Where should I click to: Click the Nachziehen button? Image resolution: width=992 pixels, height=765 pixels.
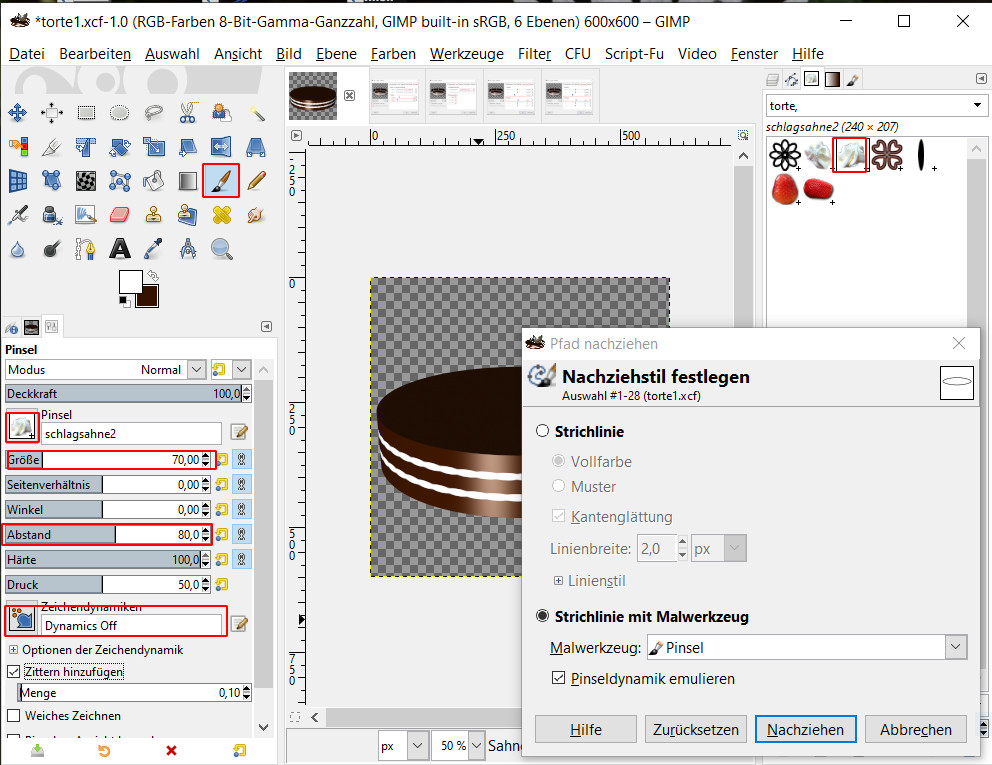coord(805,730)
